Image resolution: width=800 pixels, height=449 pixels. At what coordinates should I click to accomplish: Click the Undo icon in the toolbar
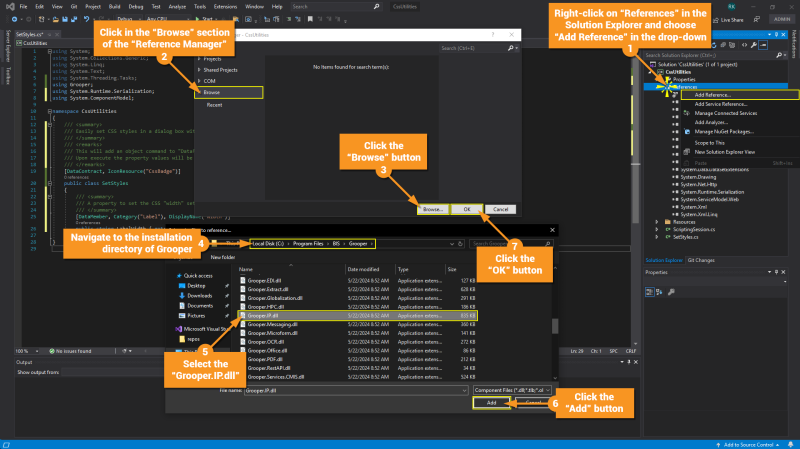86,19
